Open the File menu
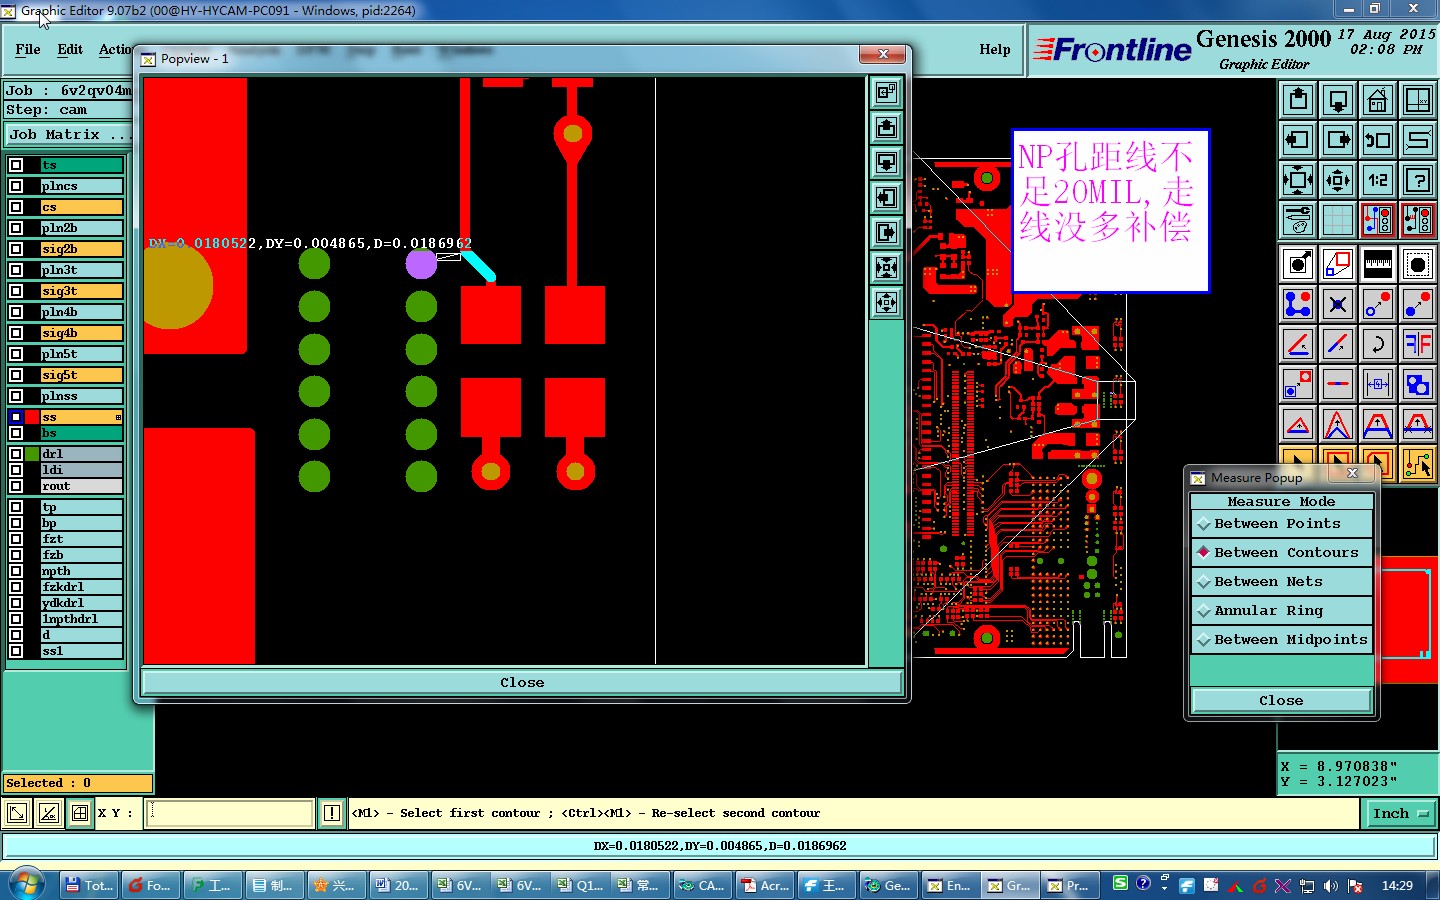 [x=28, y=49]
